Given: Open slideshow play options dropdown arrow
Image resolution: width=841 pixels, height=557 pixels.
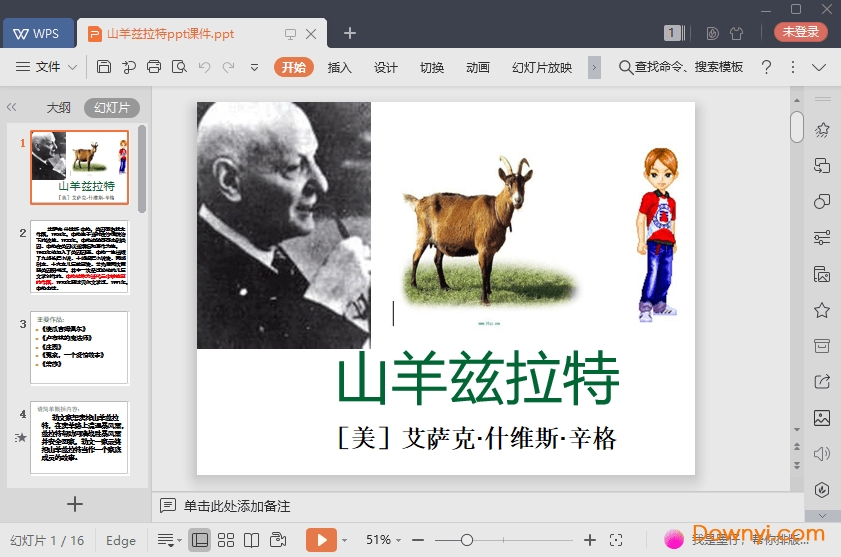Looking at the screenshot, I should (x=344, y=540).
